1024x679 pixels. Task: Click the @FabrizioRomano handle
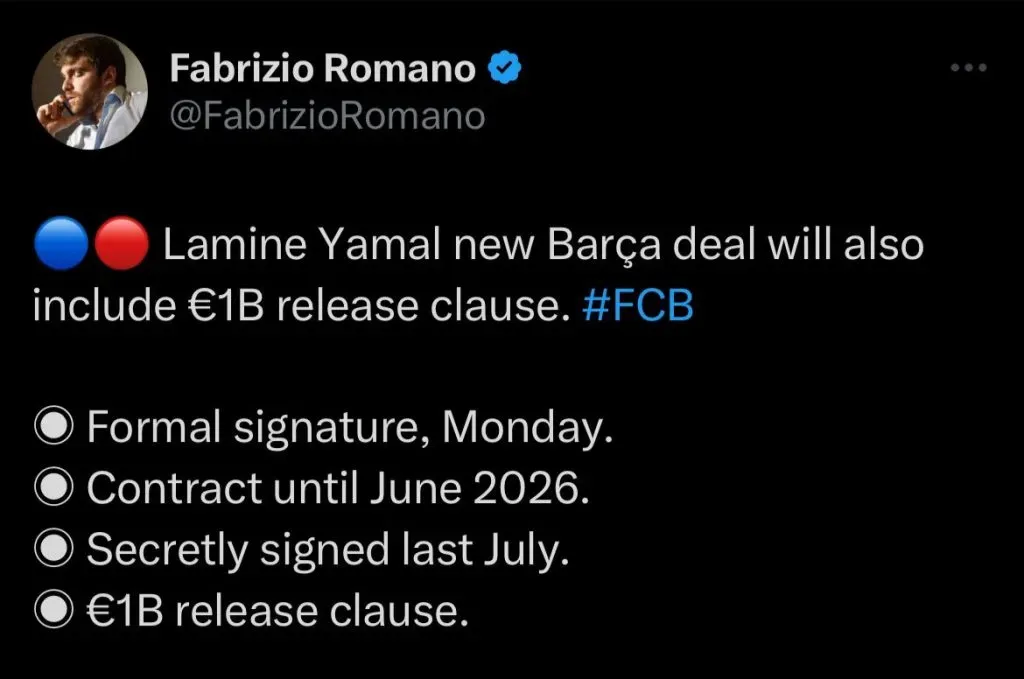point(326,116)
